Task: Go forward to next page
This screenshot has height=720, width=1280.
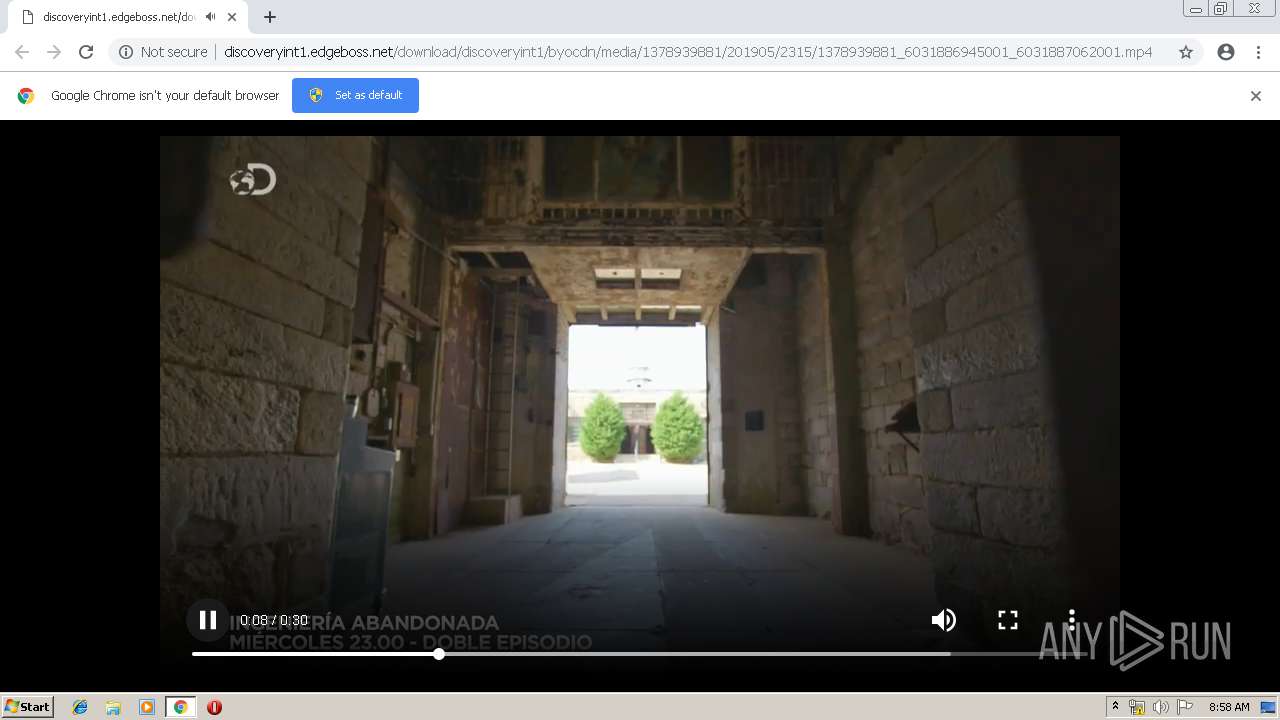Action: pos(54,52)
